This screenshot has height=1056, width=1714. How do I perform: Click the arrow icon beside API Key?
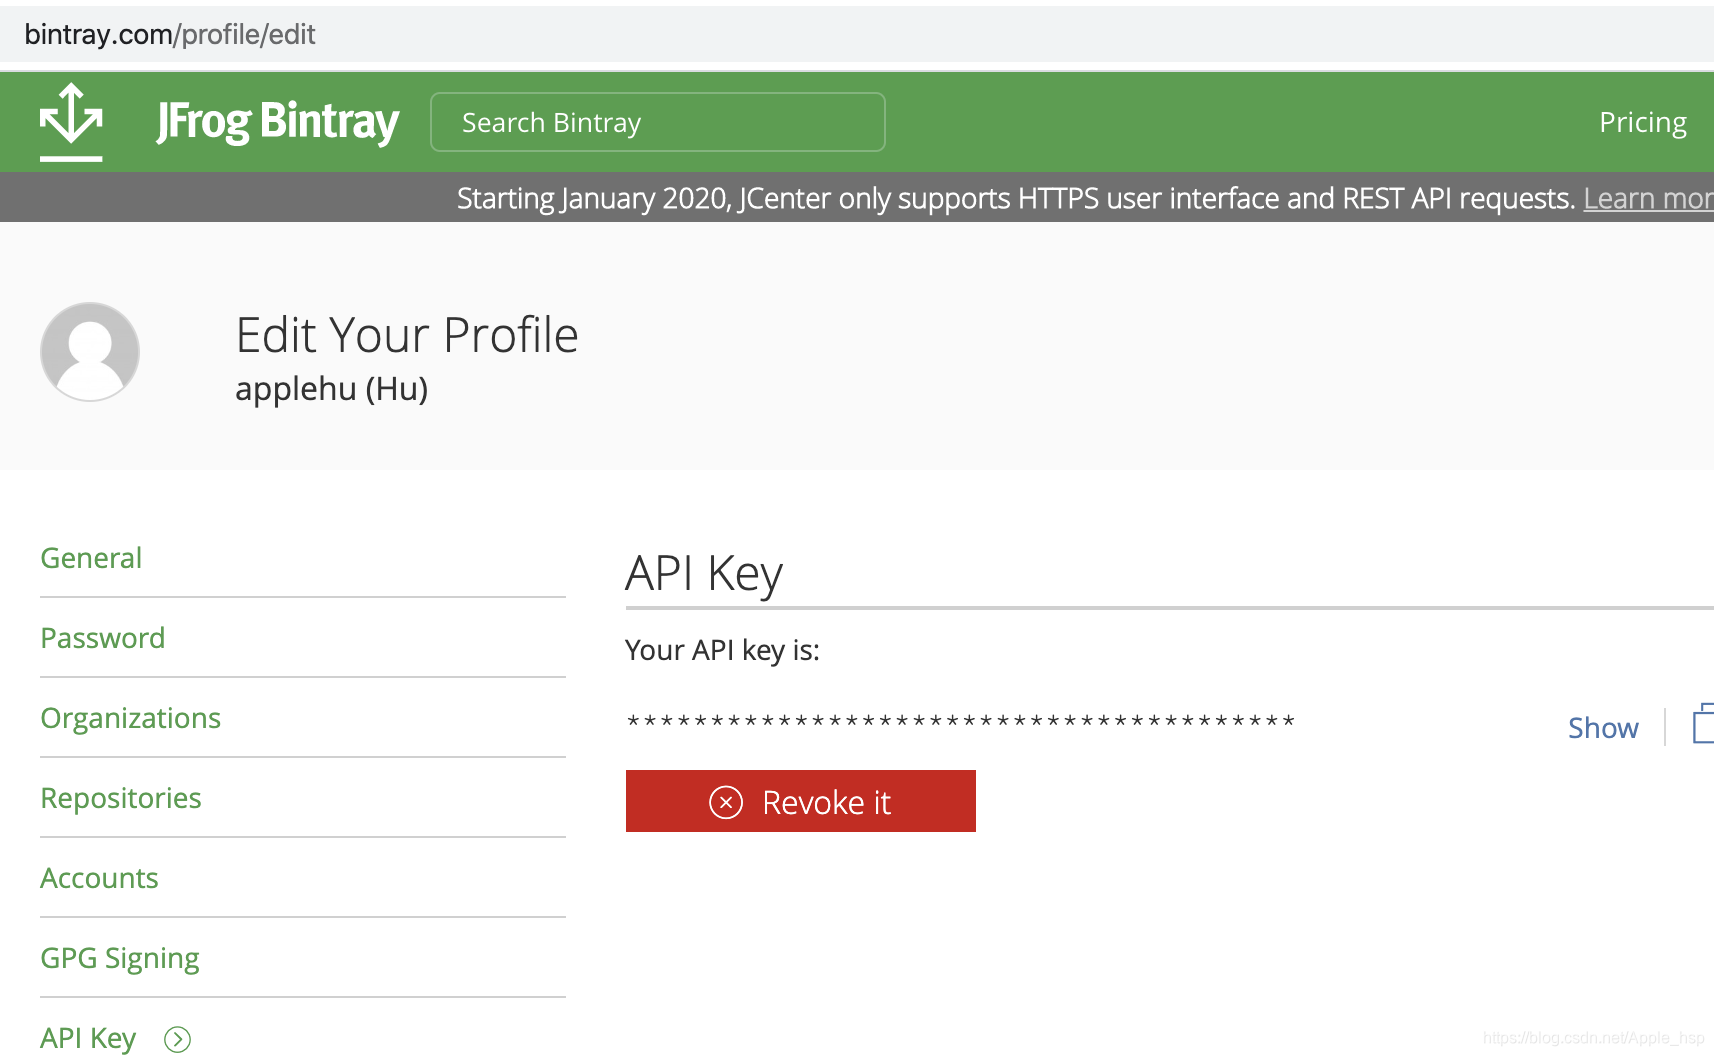coord(177,1040)
